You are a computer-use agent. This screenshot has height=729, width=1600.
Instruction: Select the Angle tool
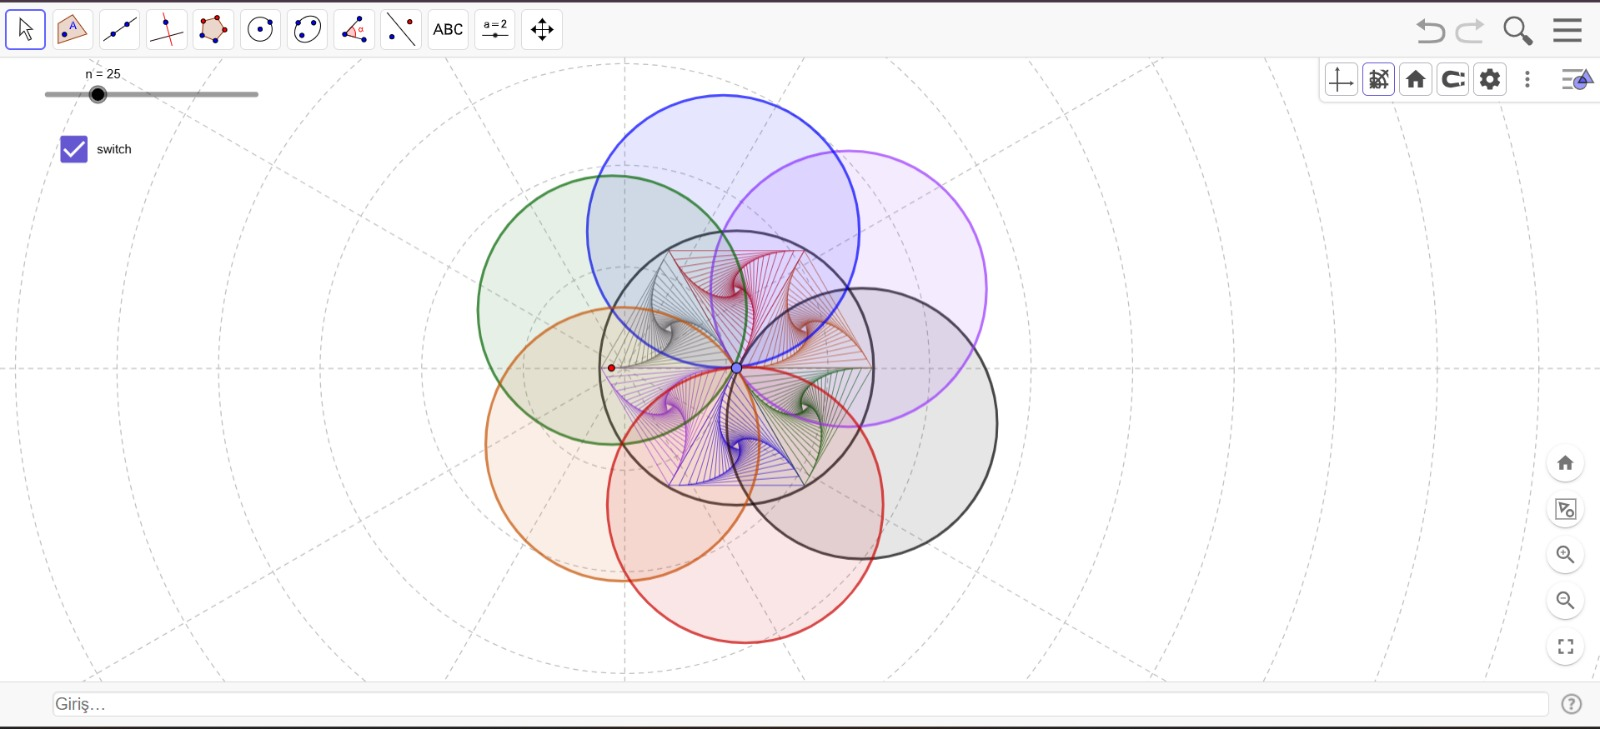pos(354,30)
